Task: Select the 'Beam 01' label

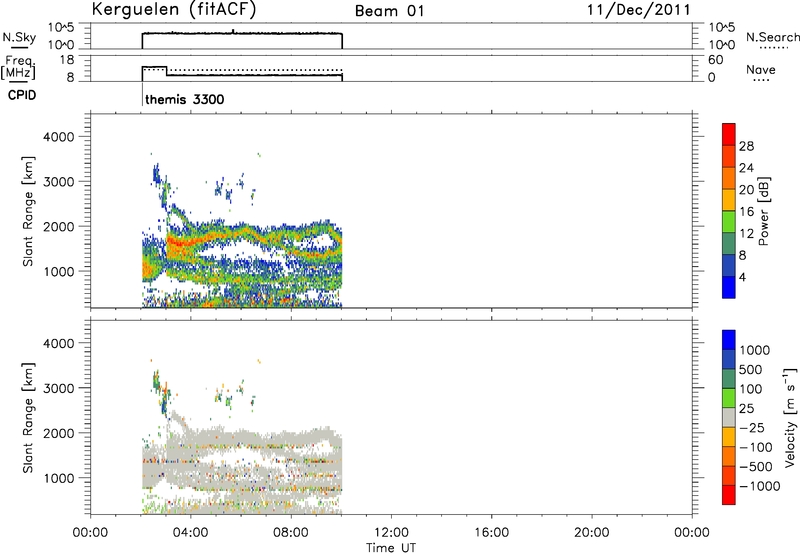Action: click(x=390, y=11)
